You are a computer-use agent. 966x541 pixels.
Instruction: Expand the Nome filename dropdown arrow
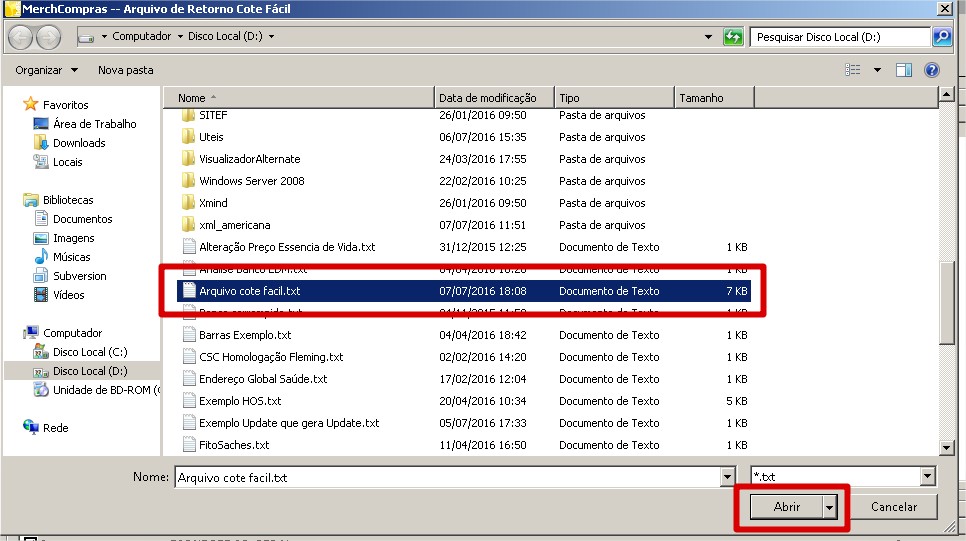(x=727, y=478)
